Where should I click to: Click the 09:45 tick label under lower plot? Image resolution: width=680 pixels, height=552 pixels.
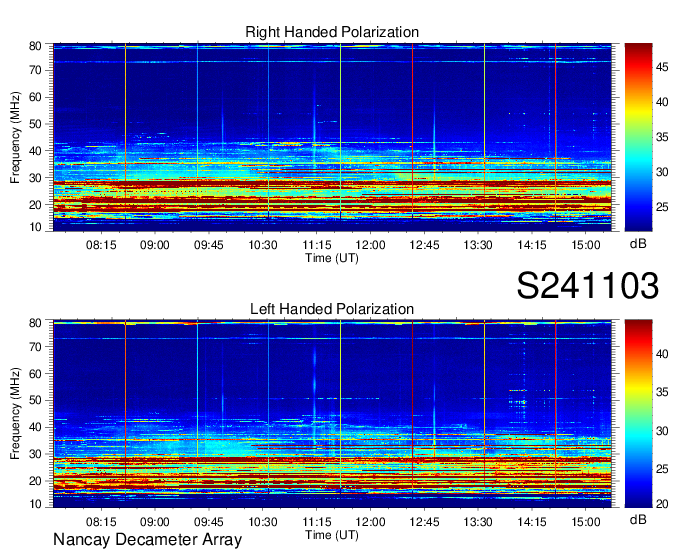[209, 522]
